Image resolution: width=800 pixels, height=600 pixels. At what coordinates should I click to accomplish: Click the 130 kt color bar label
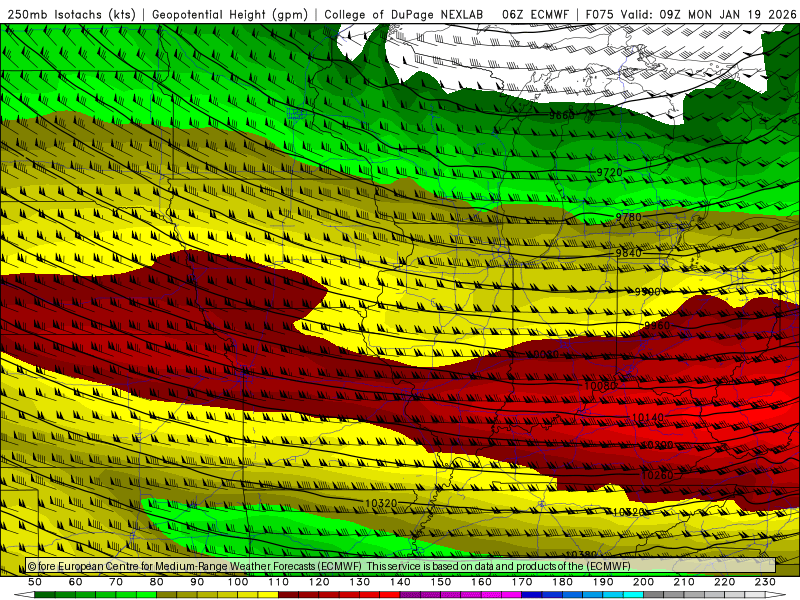pos(360,582)
